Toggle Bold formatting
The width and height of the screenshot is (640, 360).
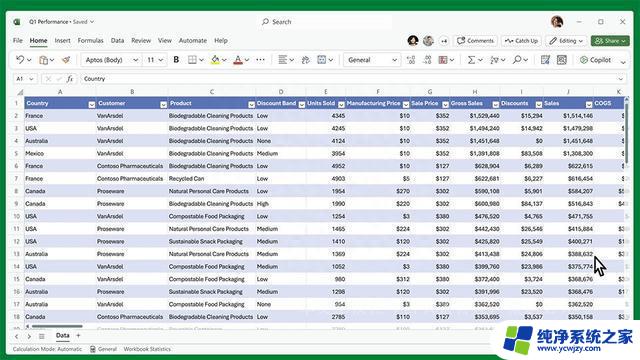pyautogui.click(x=176, y=60)
